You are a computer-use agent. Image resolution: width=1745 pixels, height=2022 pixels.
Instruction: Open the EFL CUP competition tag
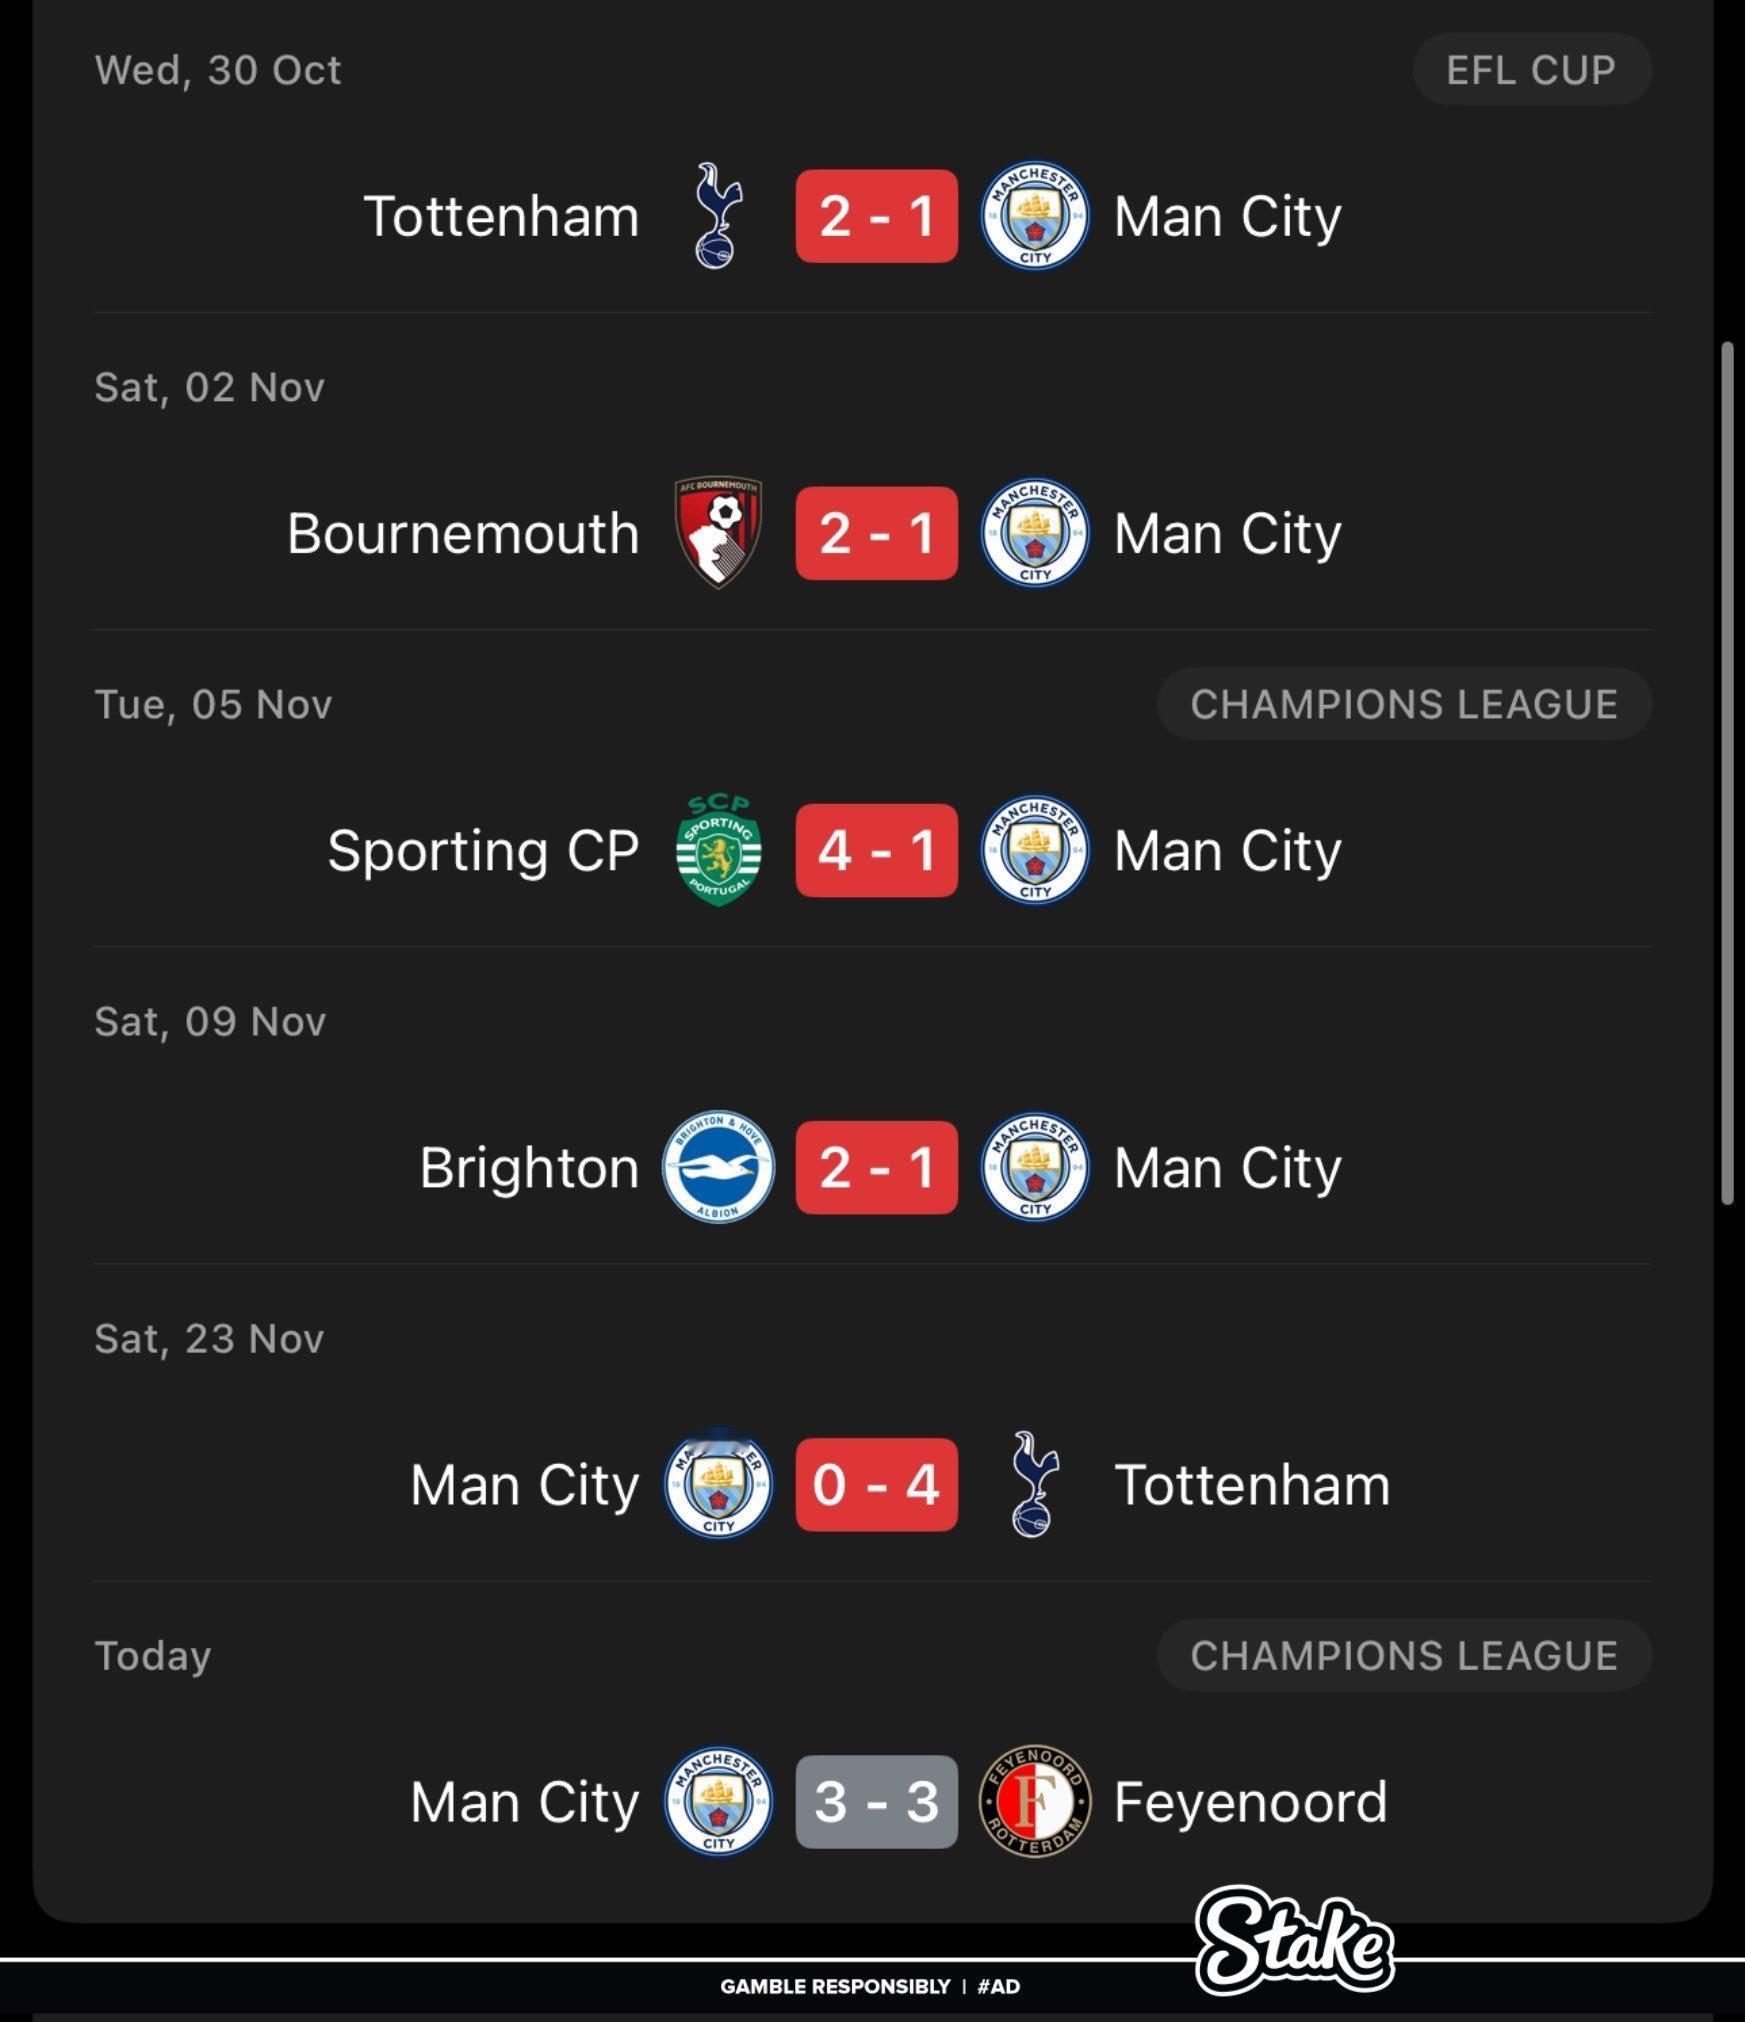click(1531, 70)
